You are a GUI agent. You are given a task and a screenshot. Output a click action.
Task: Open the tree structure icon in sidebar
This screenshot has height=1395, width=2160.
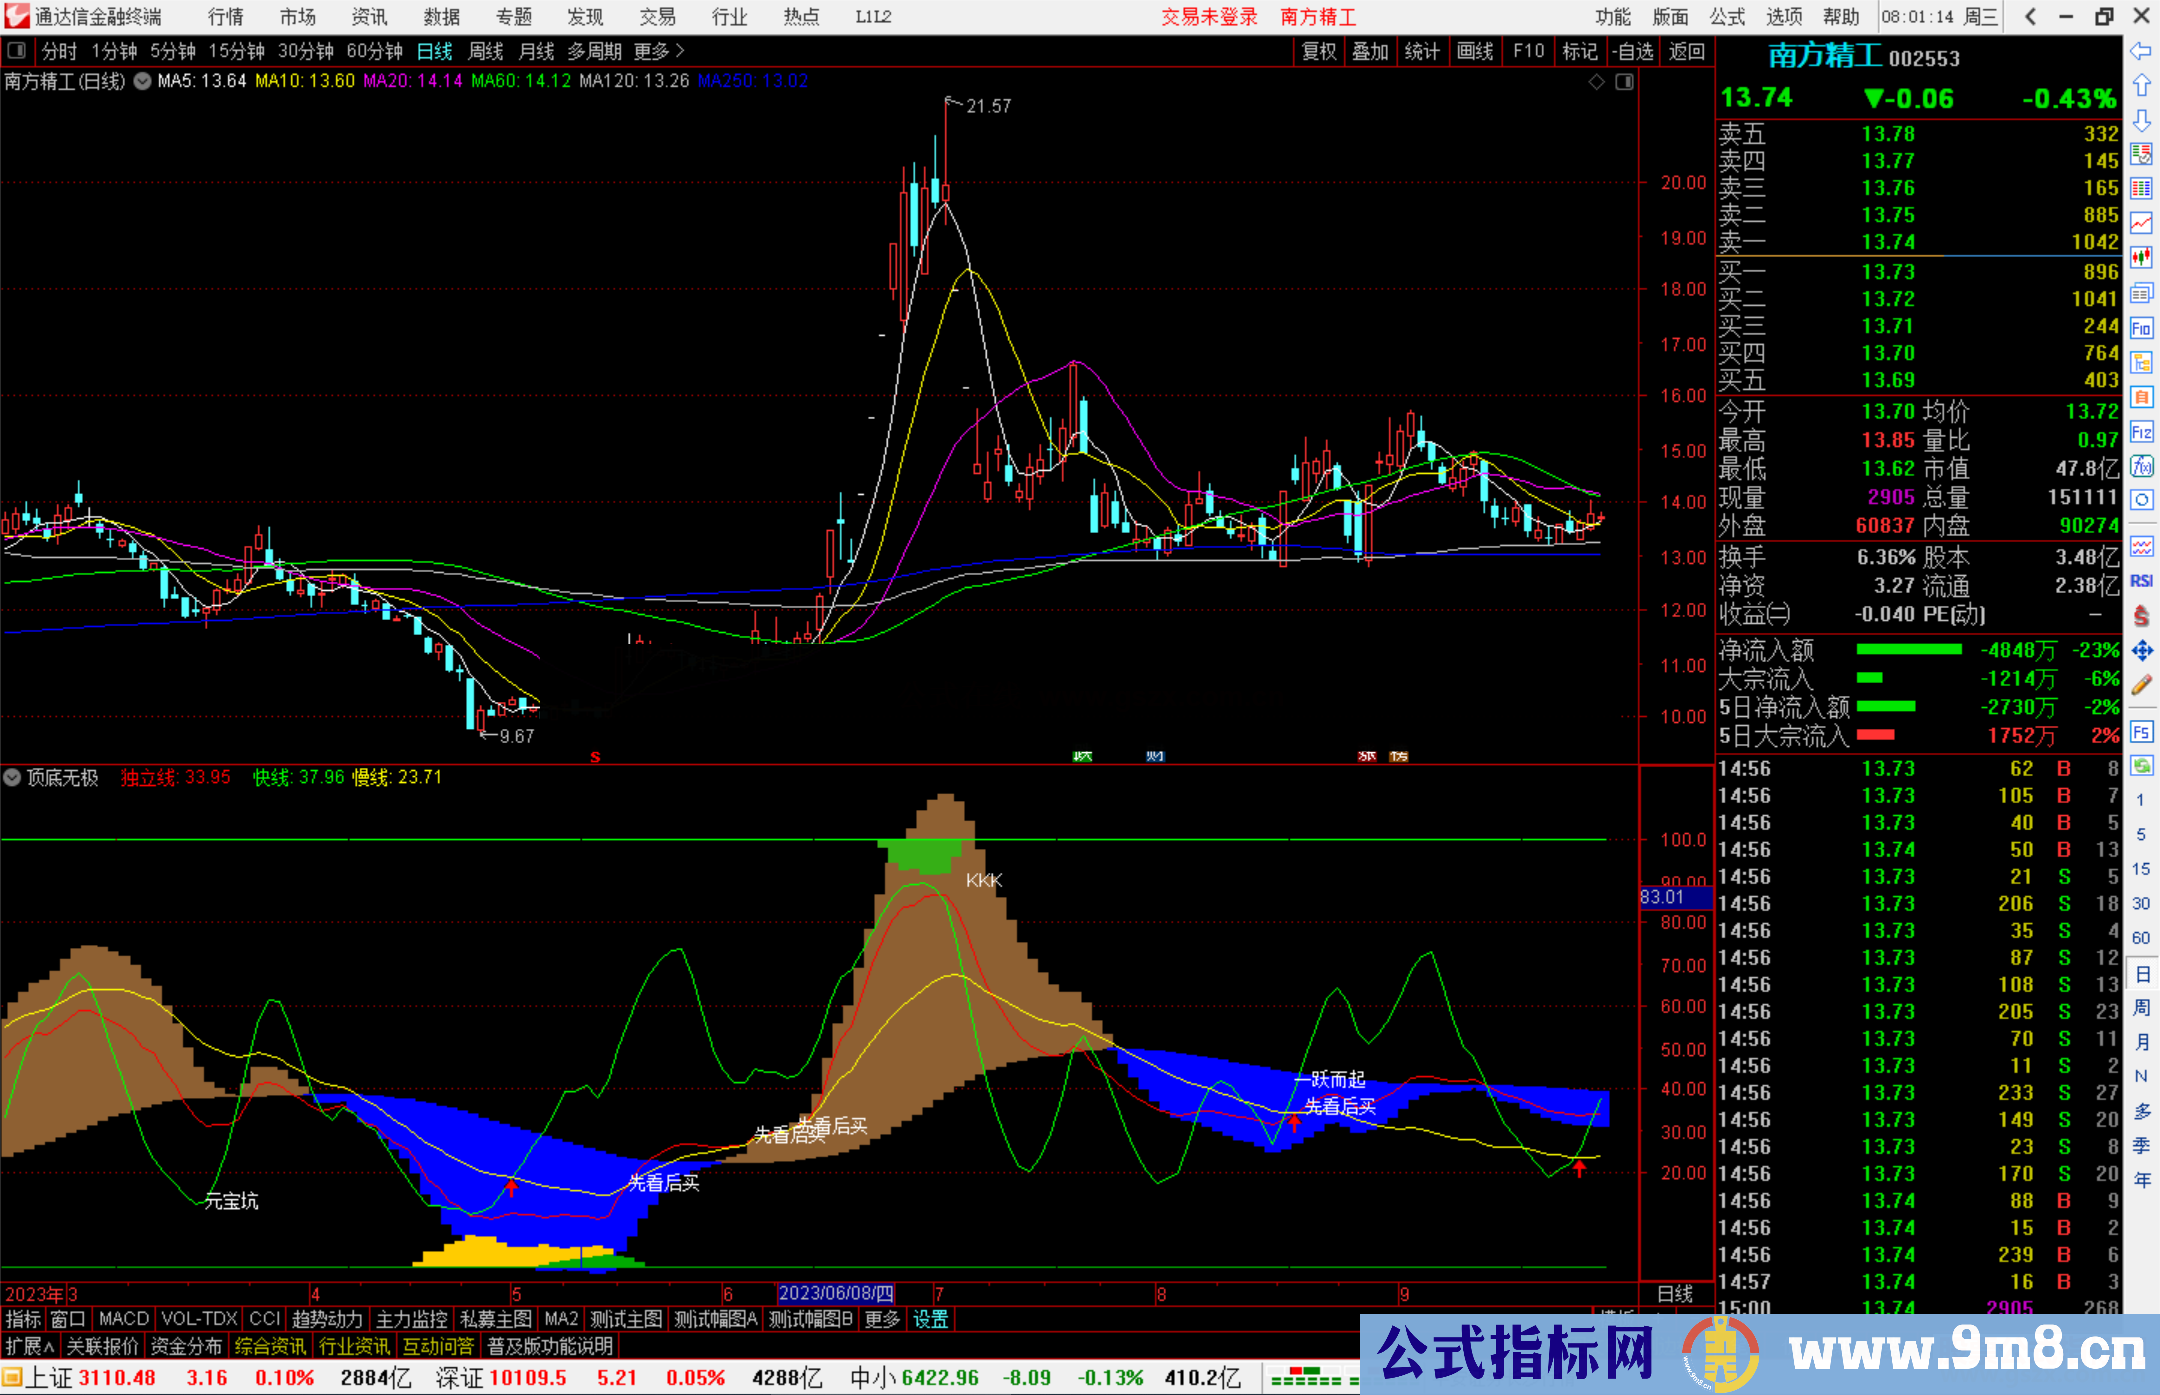click(x=2141, y=362)
